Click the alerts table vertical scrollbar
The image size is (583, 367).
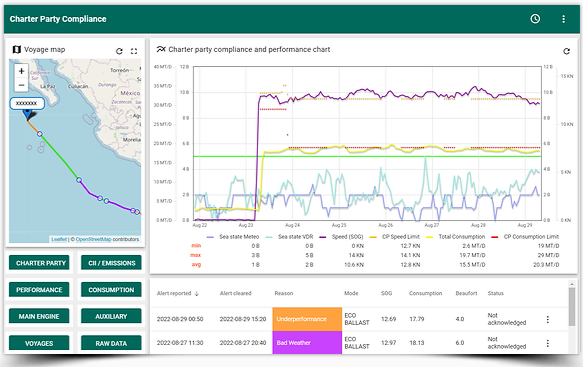pos(572,307)
